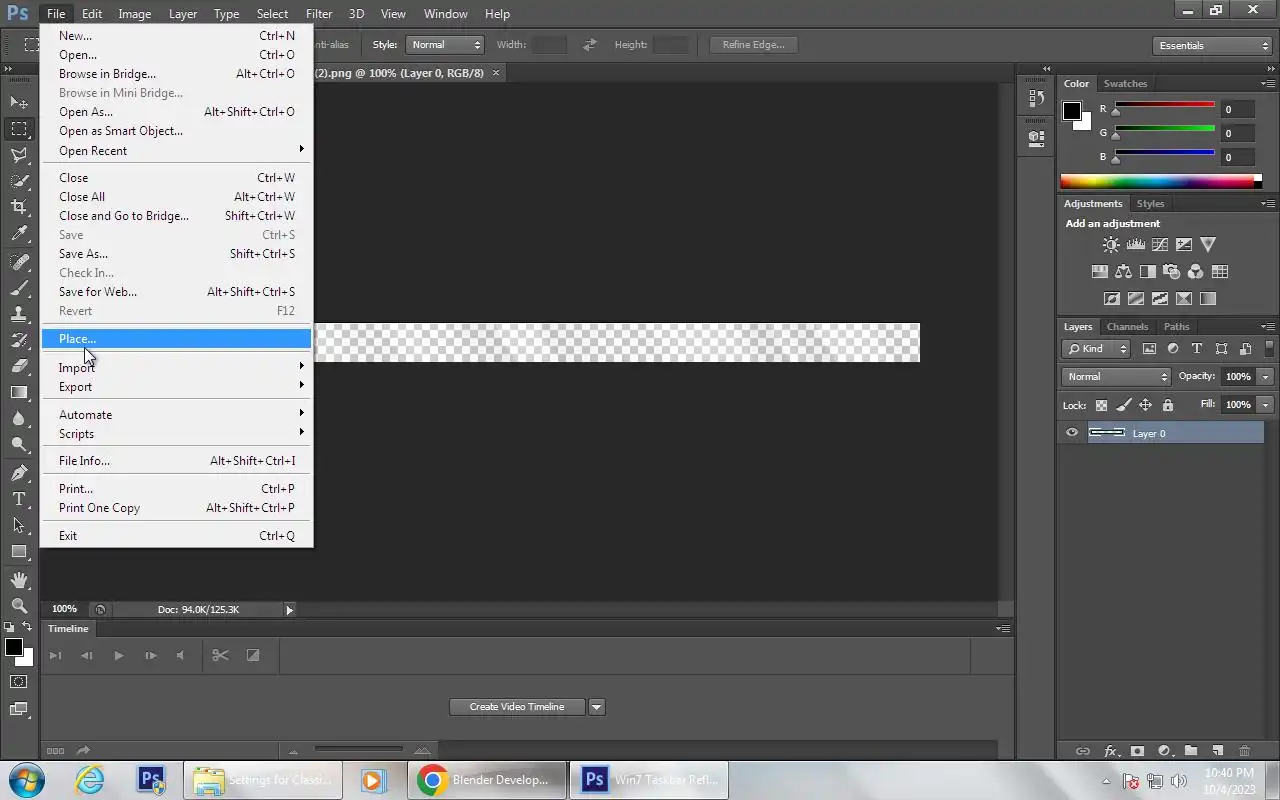1280x800 pixels.
Task: Click the Create Video Timeline button
Action: coord(517,707)
